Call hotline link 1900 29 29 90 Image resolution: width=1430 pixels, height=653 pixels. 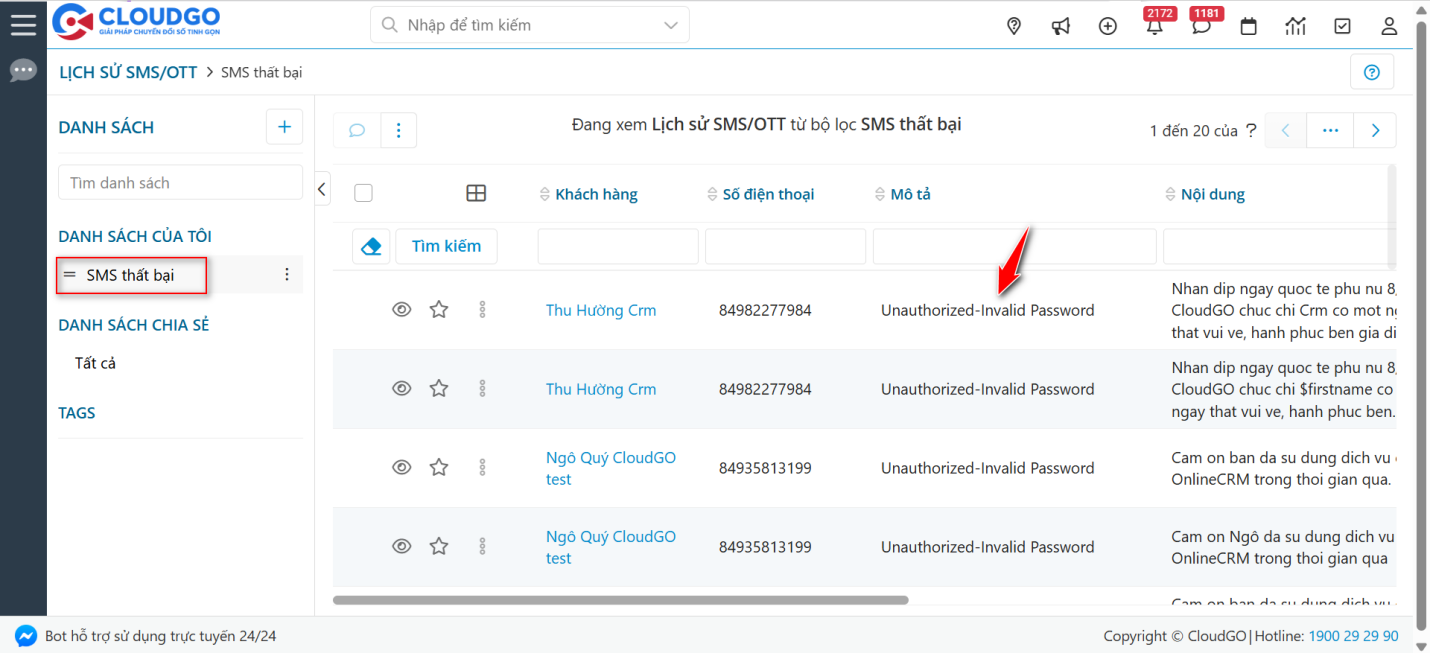(x=1354, y=635)
